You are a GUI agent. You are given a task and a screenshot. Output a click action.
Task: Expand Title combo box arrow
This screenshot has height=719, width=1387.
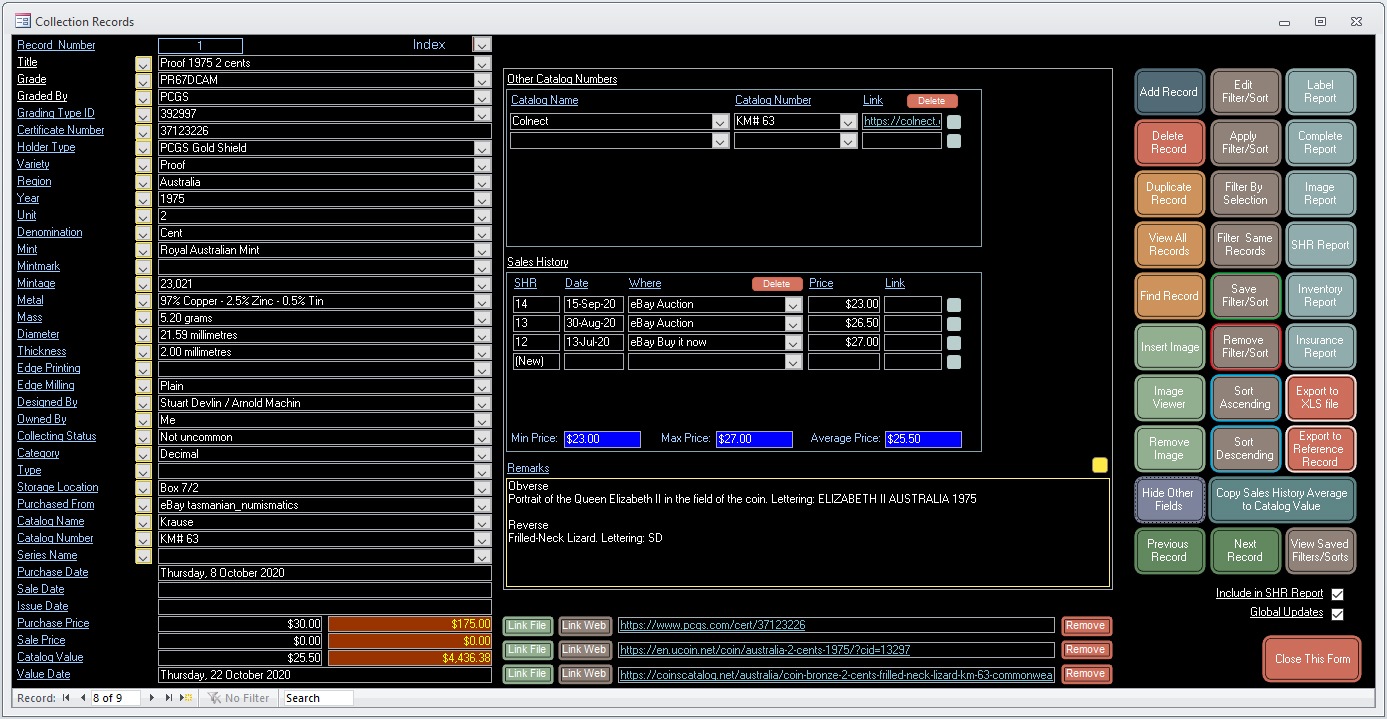tap(482, 63)
